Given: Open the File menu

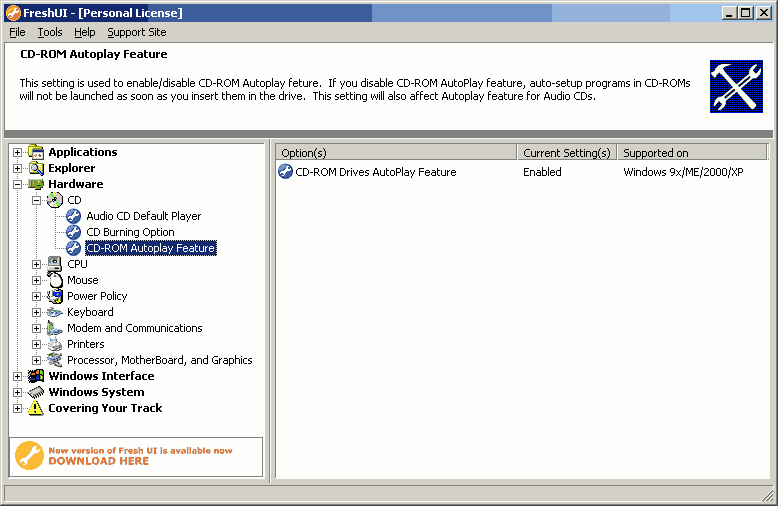Looking at the screenshot, I should pyautogui.click(x=17, y=32).
